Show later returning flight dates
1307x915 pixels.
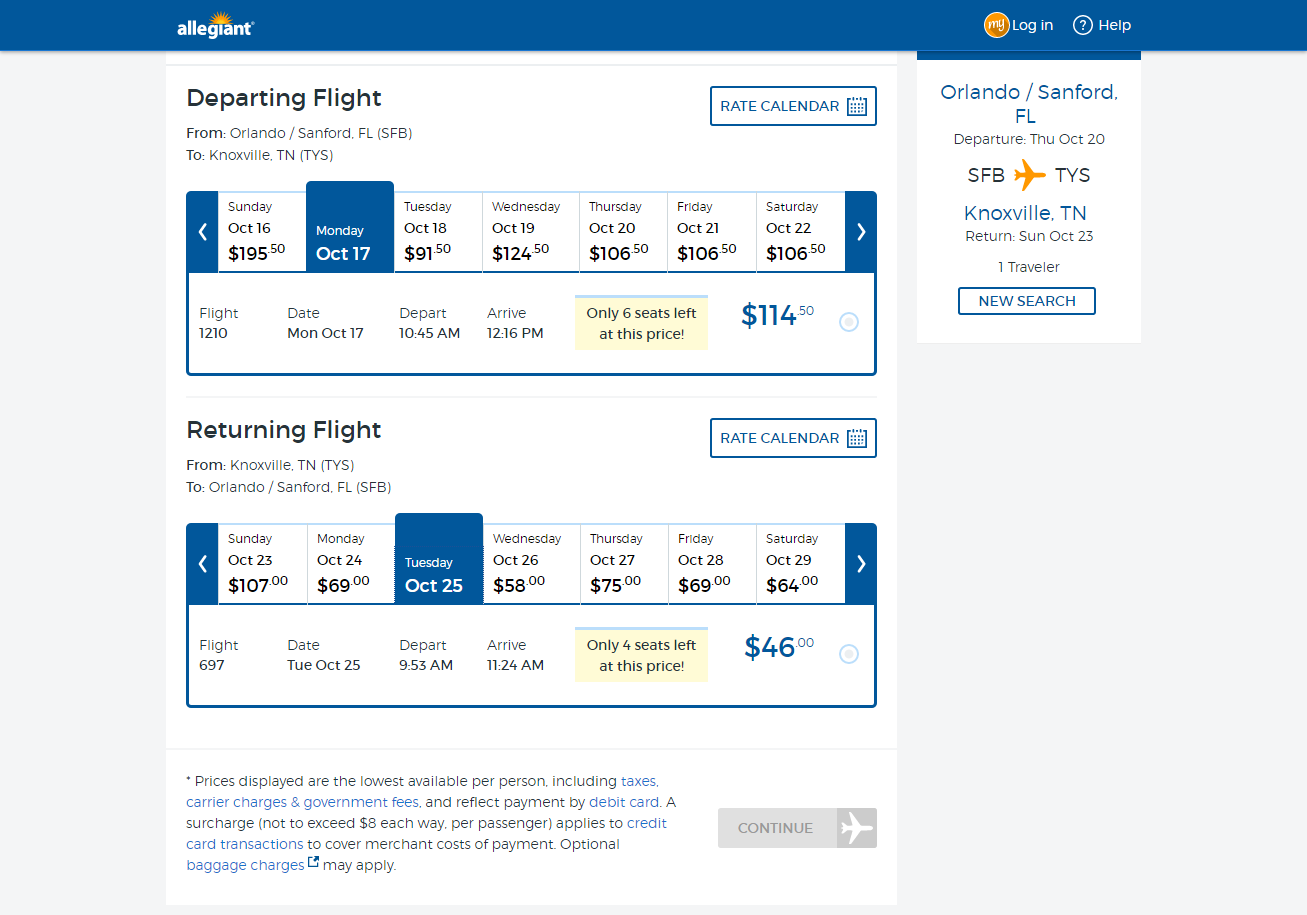[x=861, y=564]
